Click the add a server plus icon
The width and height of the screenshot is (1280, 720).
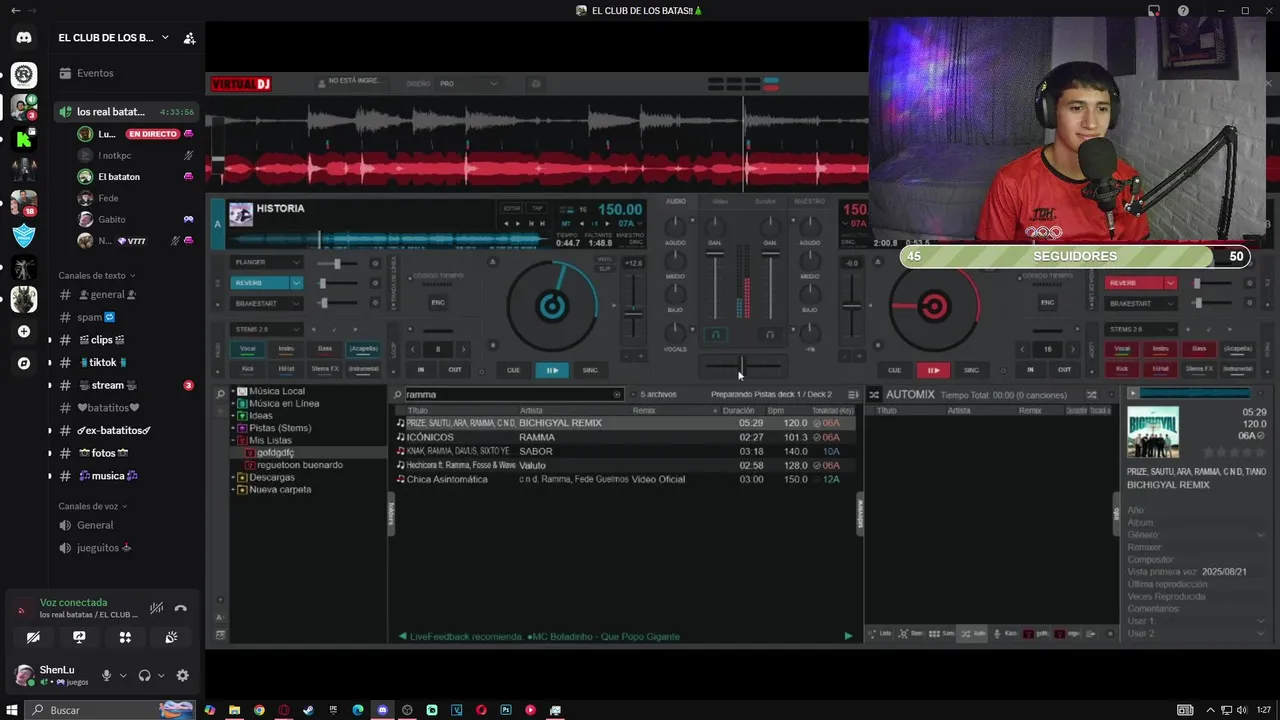pyautogui.click(x=24, y=331)
